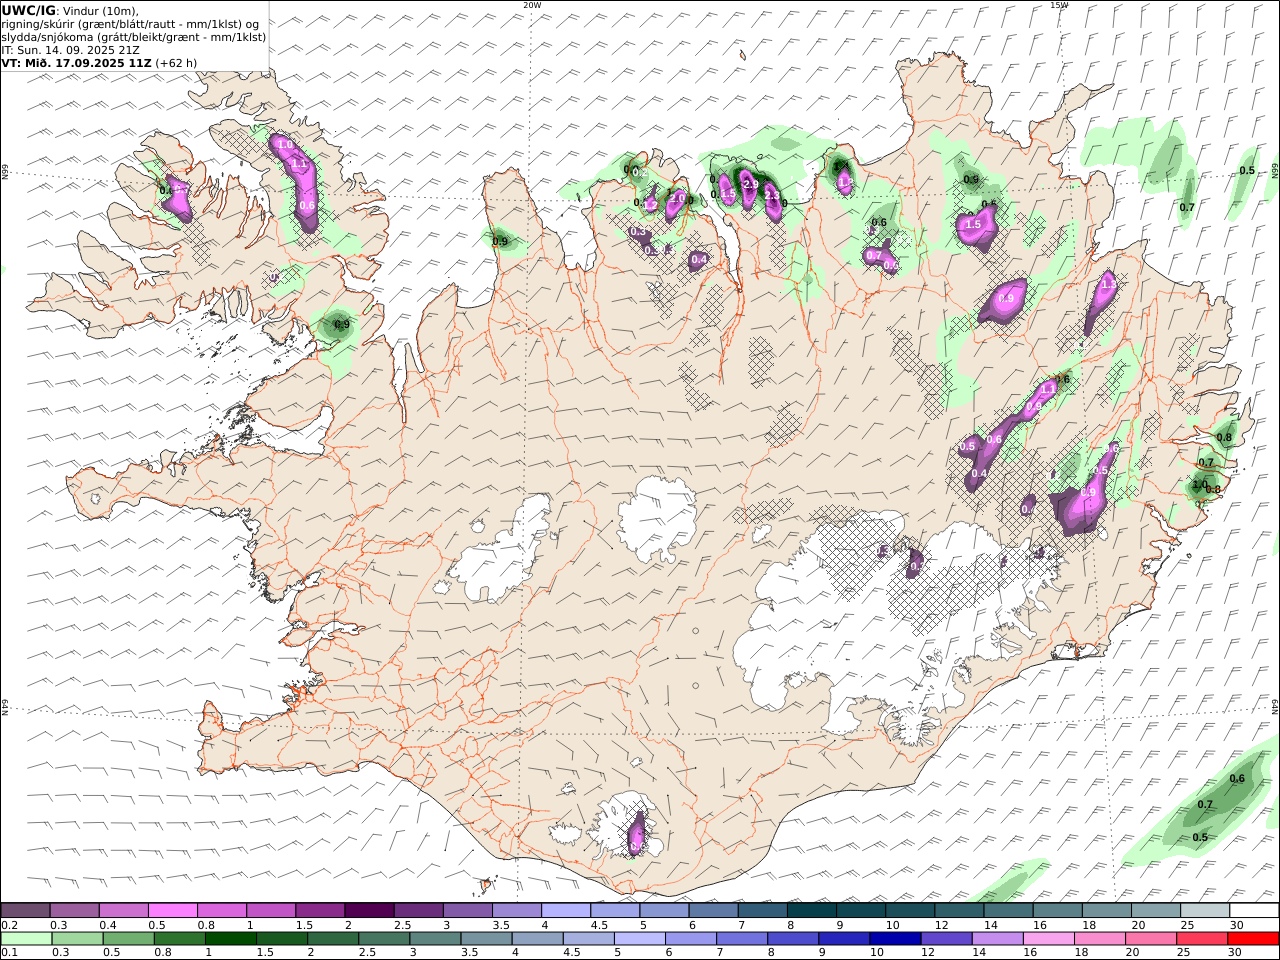This screenshot has height=960, width=1280.
Task: Click the 'rigning/skúrir' legend description line
Action: [131, 23]
